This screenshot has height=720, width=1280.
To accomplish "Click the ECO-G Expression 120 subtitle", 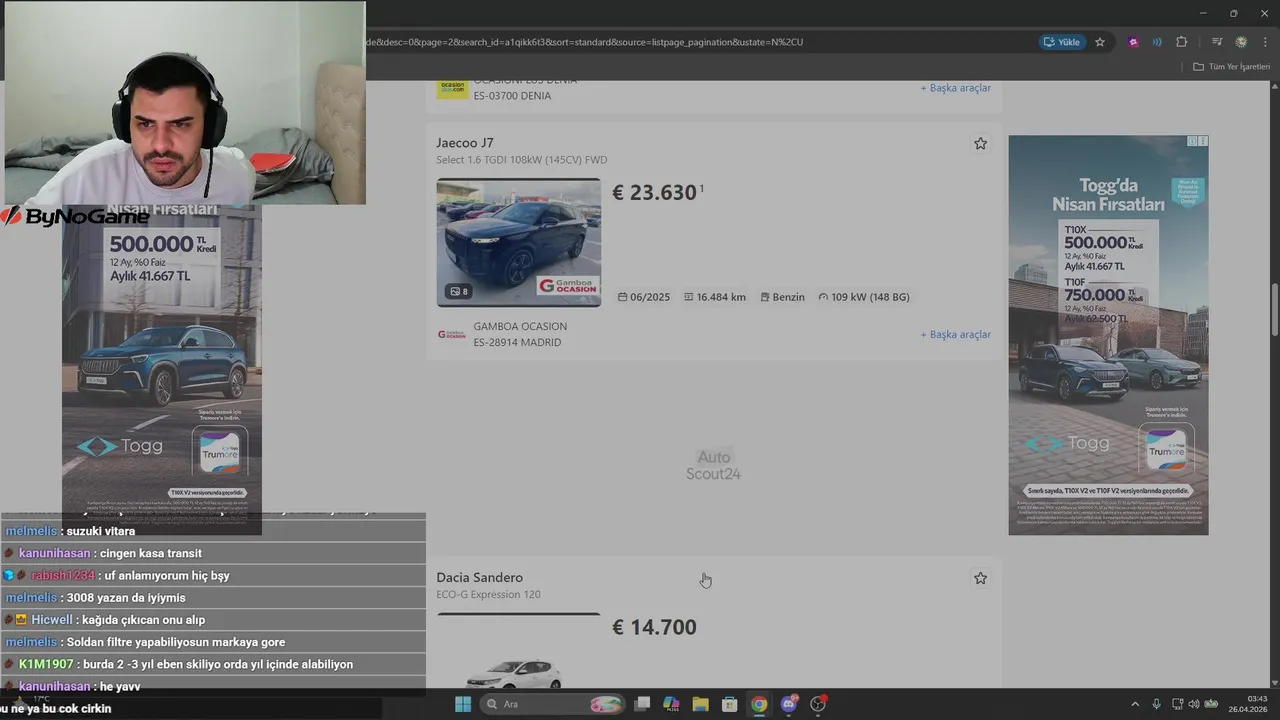I will (x=488, y=595).
